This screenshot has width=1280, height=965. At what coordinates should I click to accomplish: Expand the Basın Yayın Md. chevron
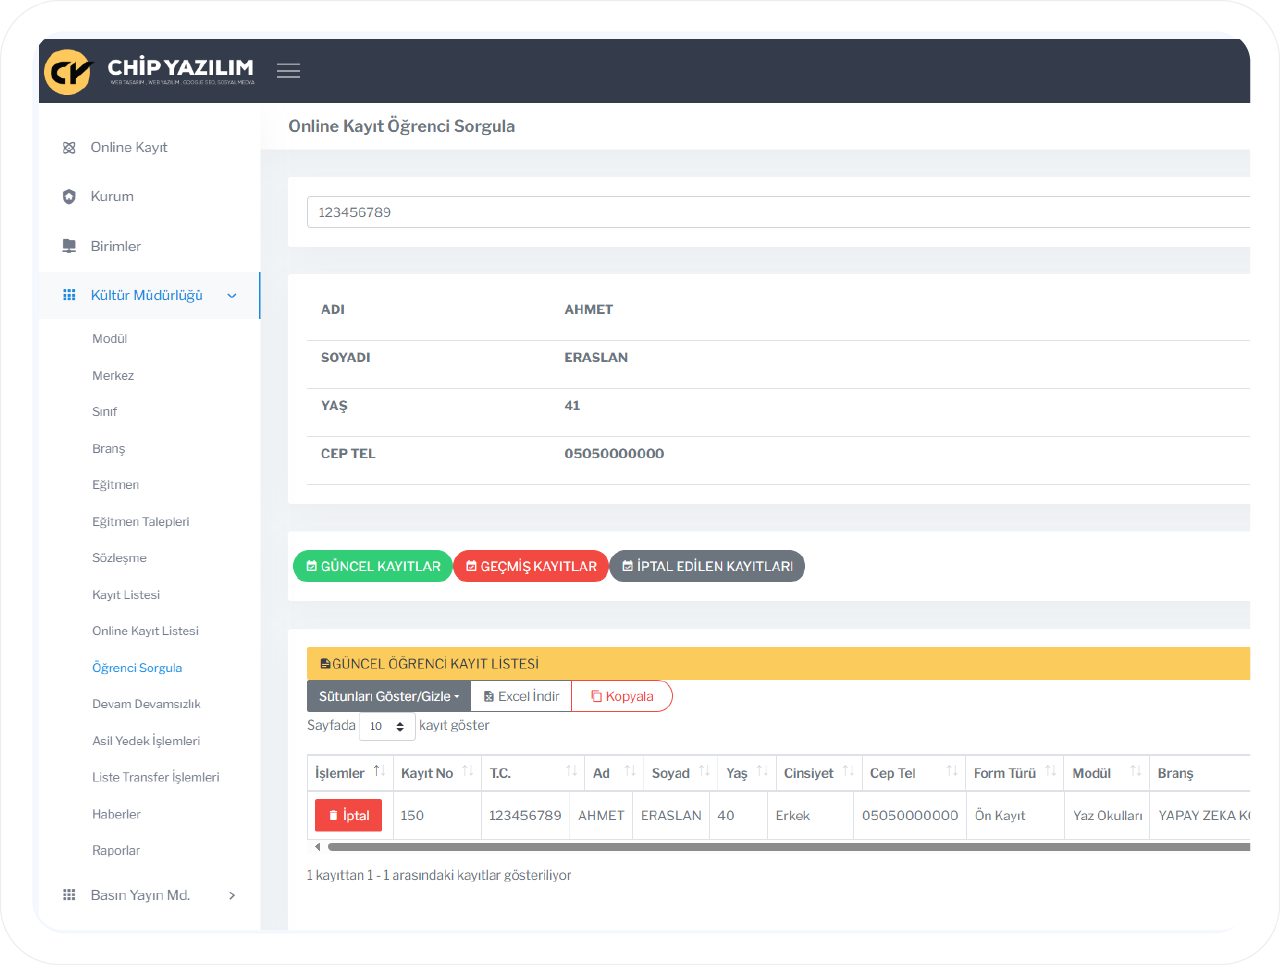pyautogui.click(x=232, y=896)
